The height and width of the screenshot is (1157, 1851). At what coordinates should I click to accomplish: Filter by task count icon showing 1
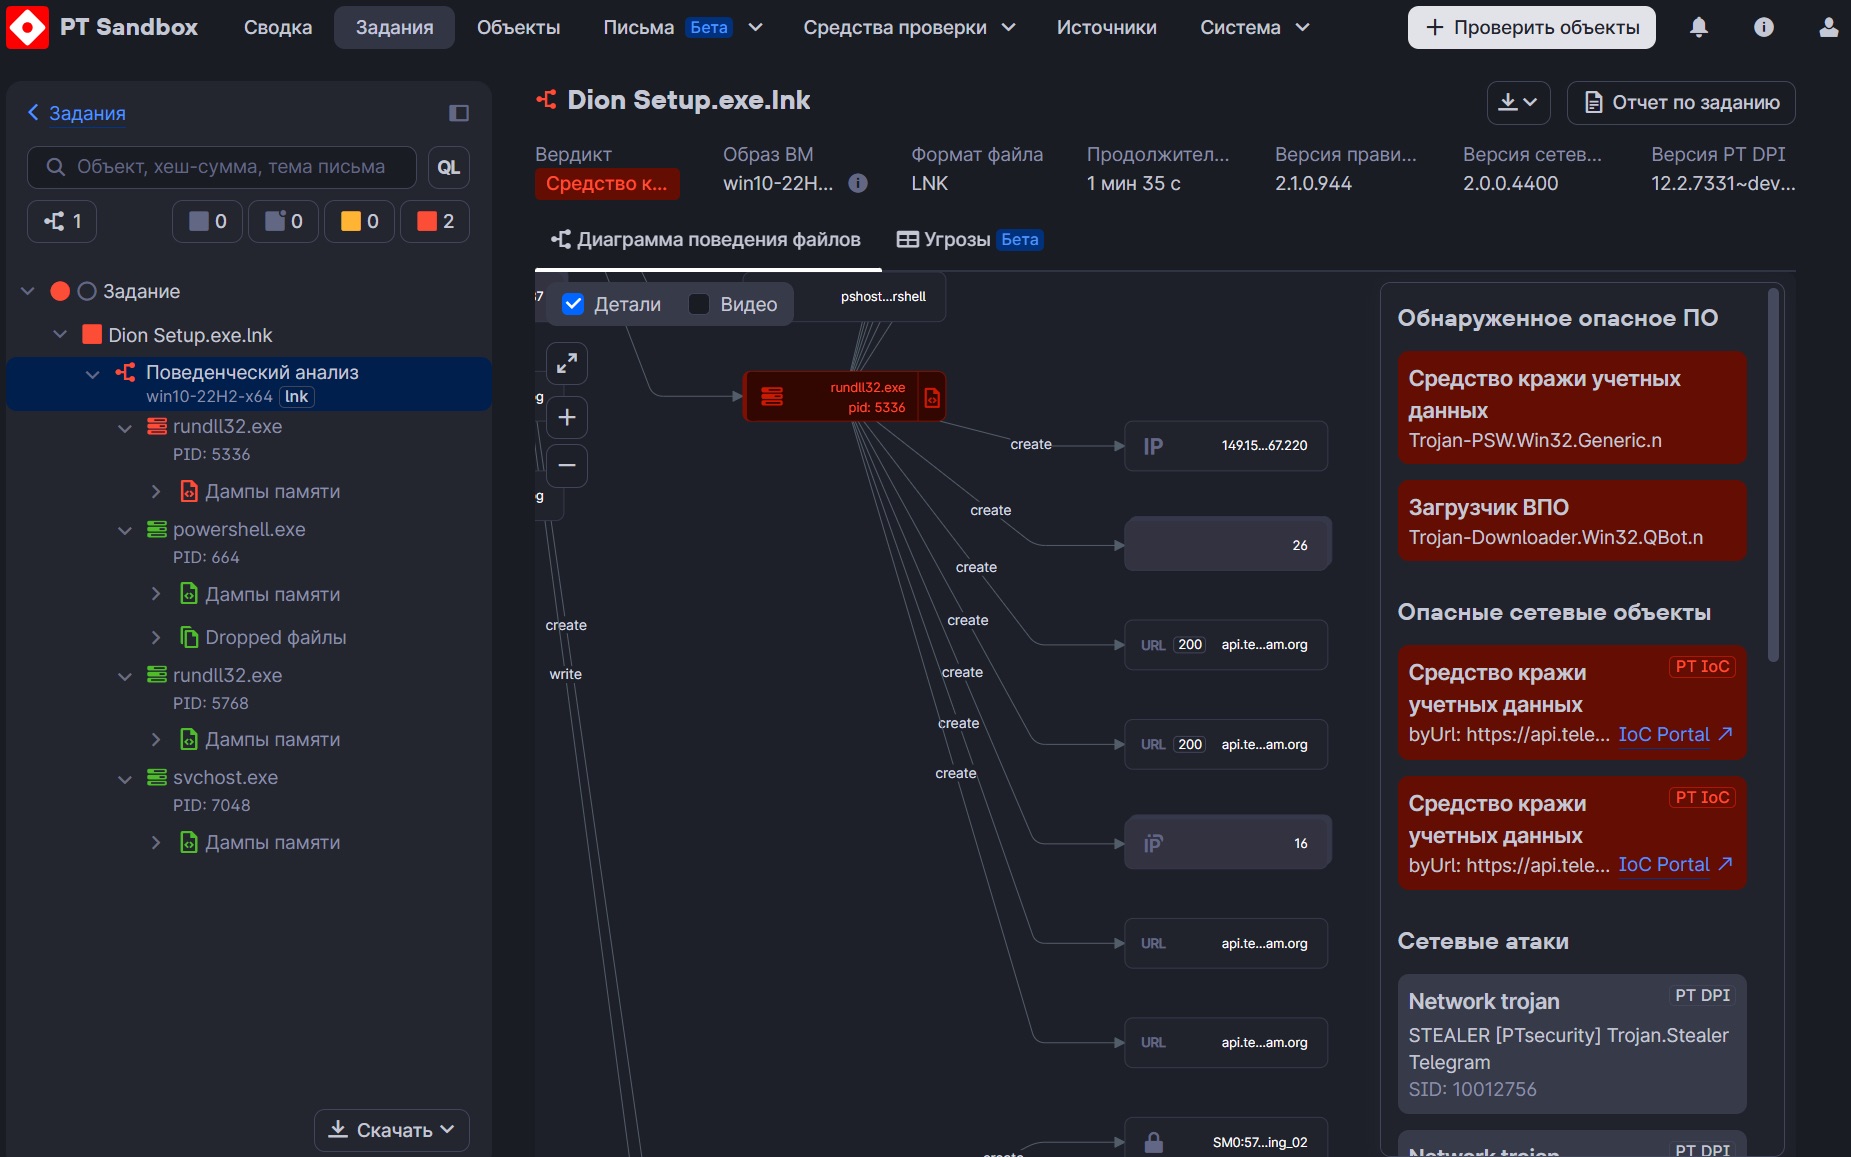(62, 221)
